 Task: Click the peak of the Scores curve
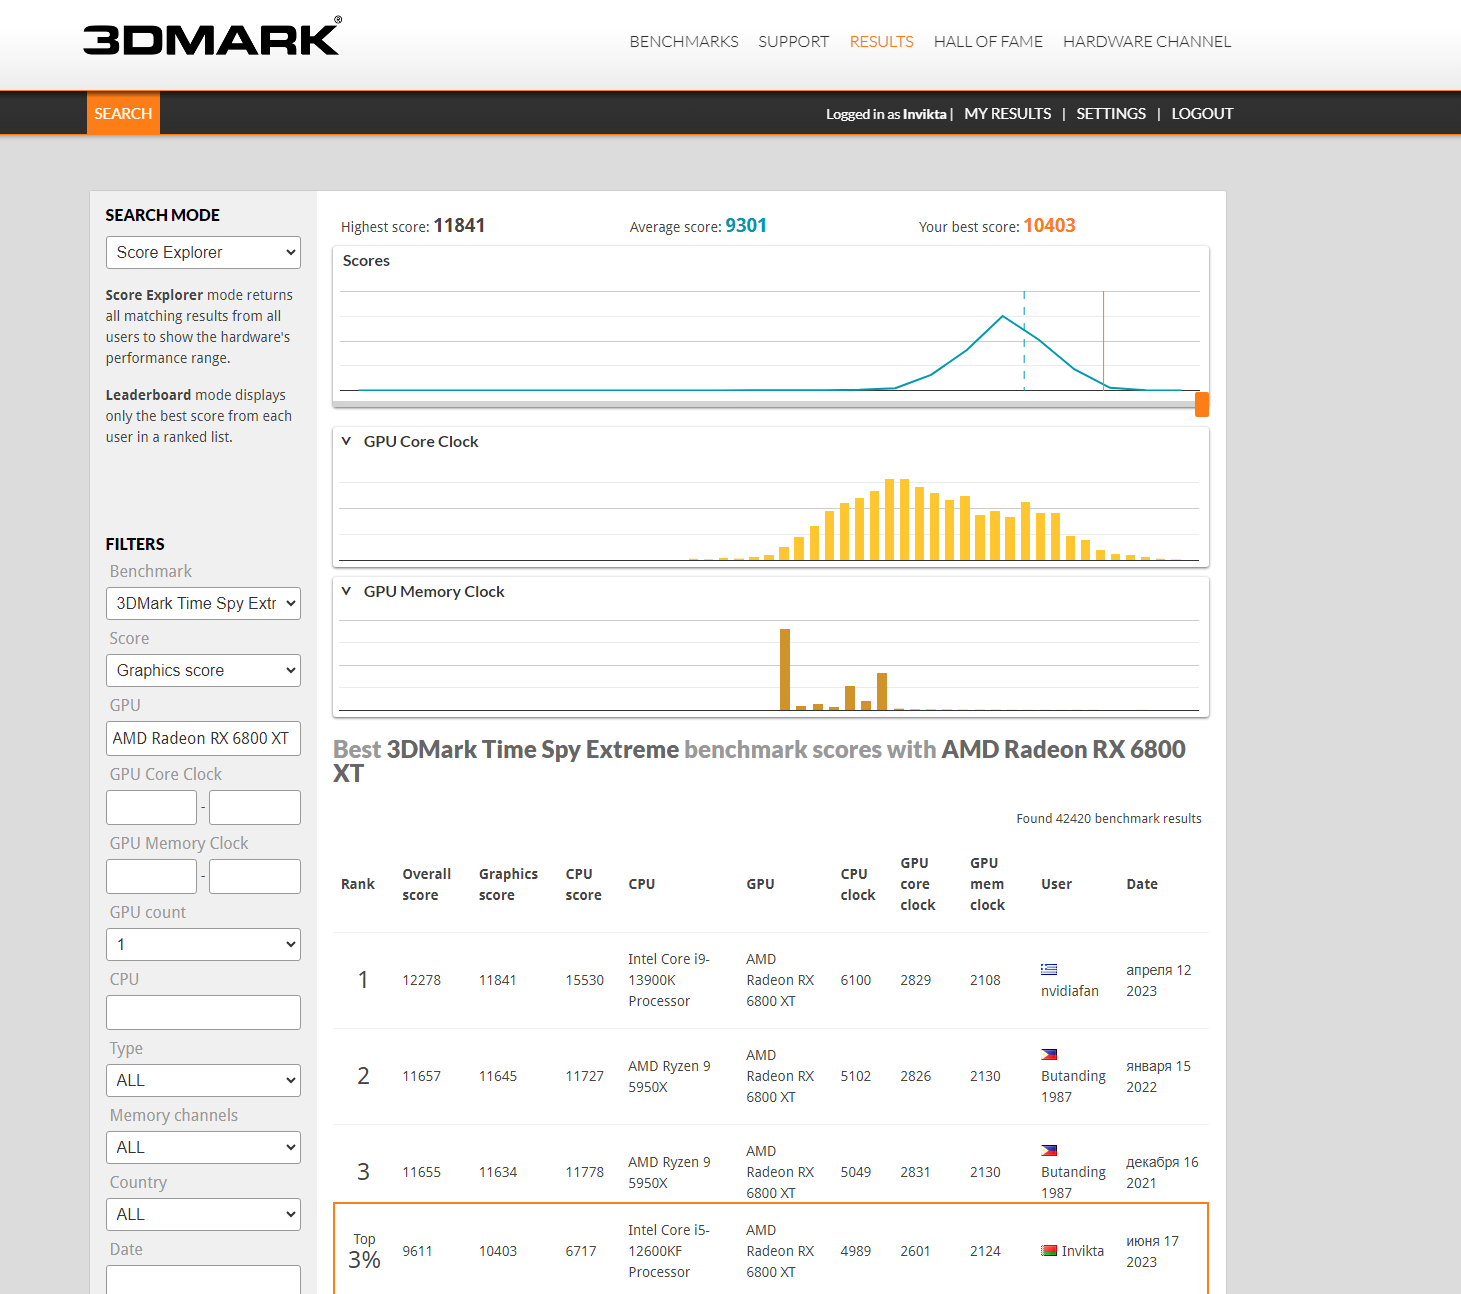tap(1003, 316)
